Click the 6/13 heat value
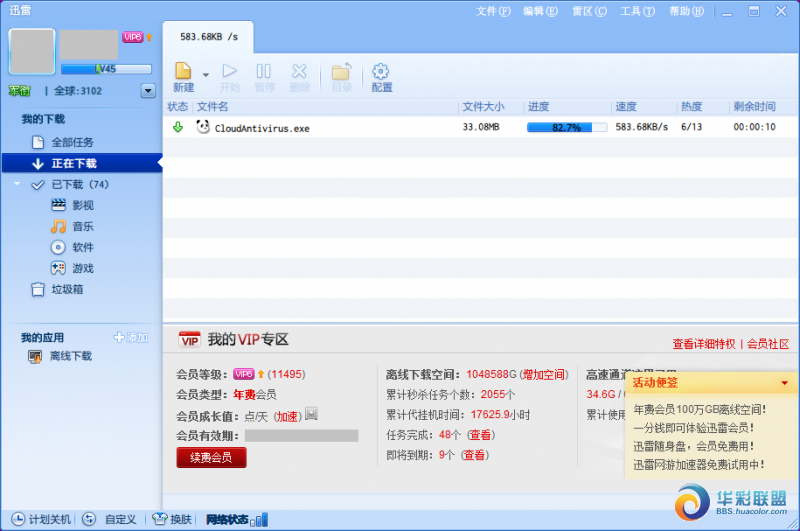The width and height of the screenshot is (800, 531). [691, 127]
